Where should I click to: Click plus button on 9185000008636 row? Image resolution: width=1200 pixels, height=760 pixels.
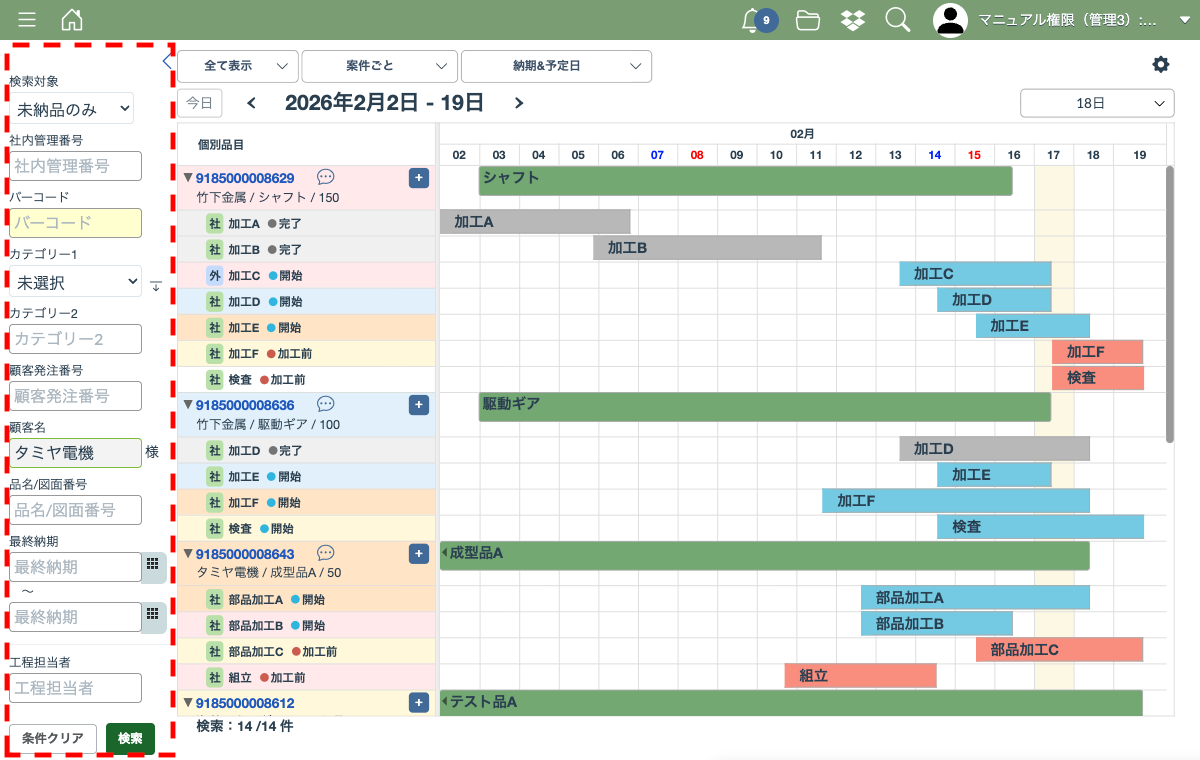[x=419, y=405]
